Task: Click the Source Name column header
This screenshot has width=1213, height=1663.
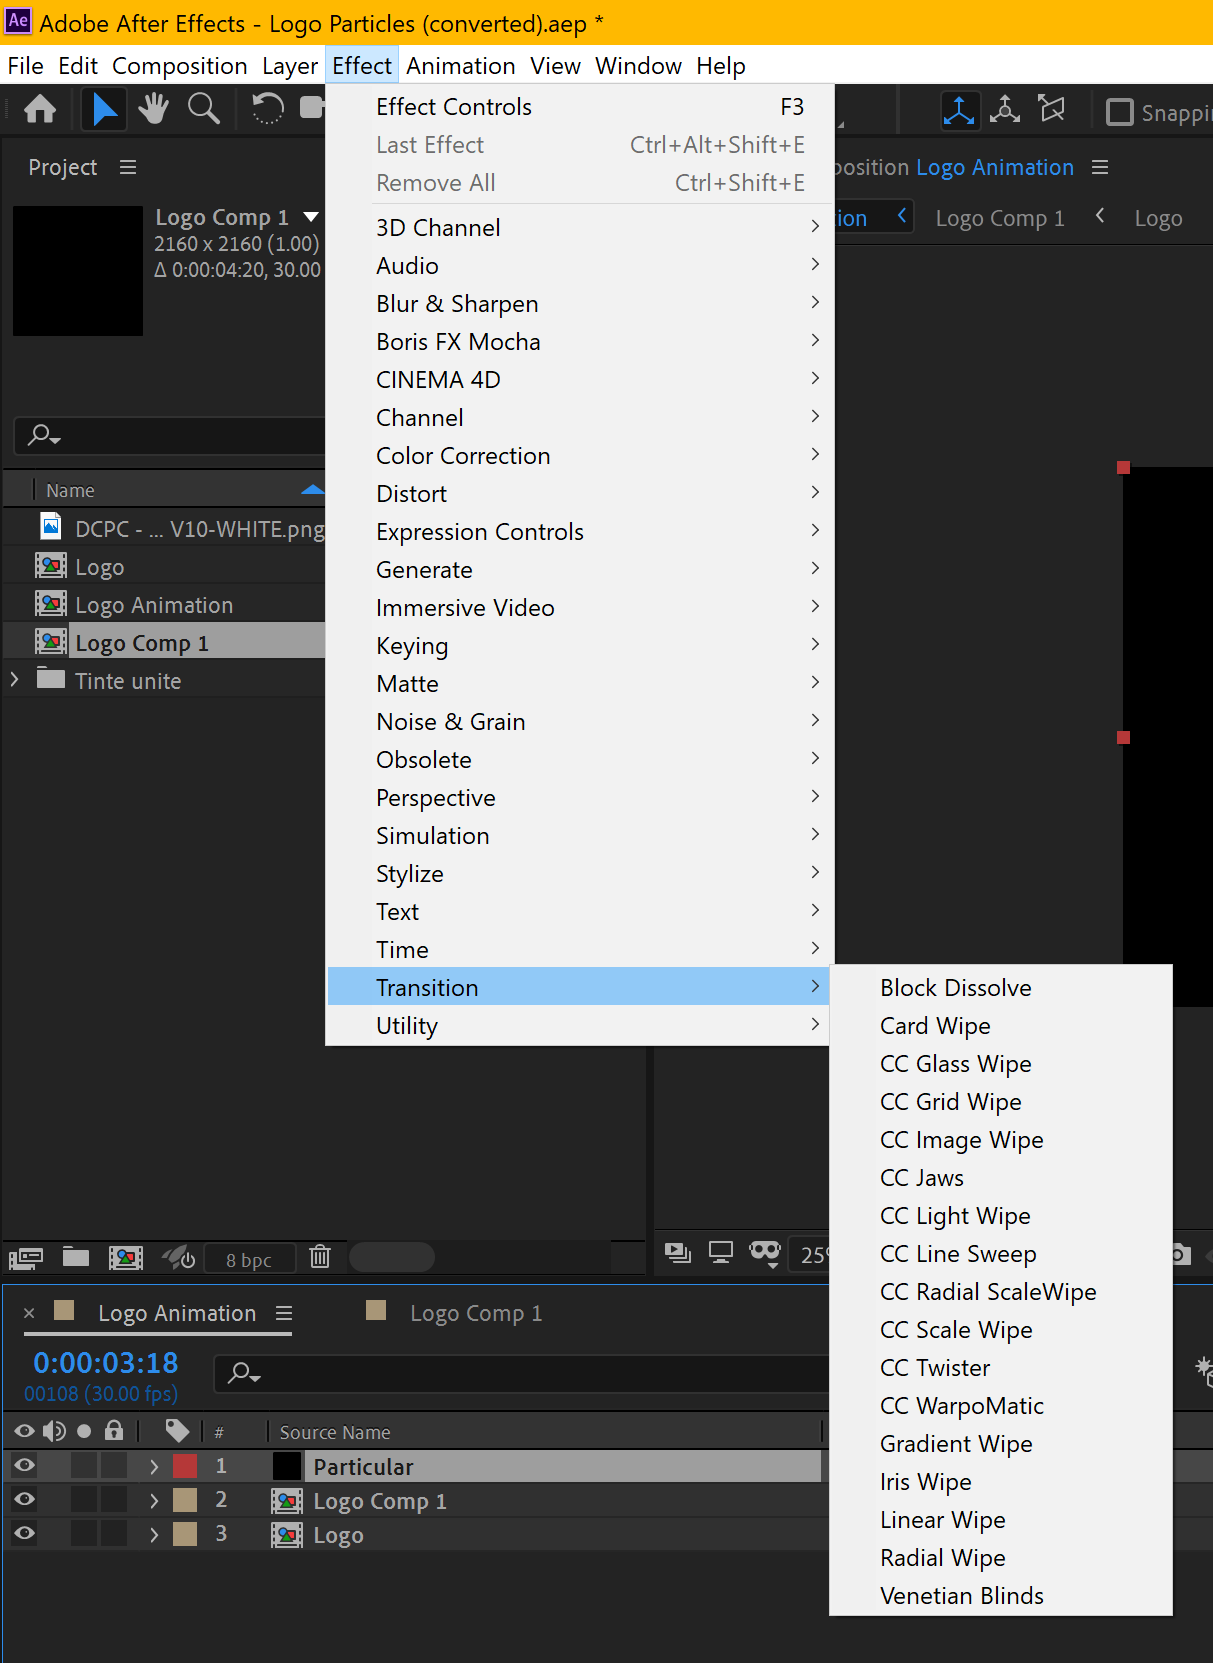Action: pyautogui.click(x=335, y=1432)
